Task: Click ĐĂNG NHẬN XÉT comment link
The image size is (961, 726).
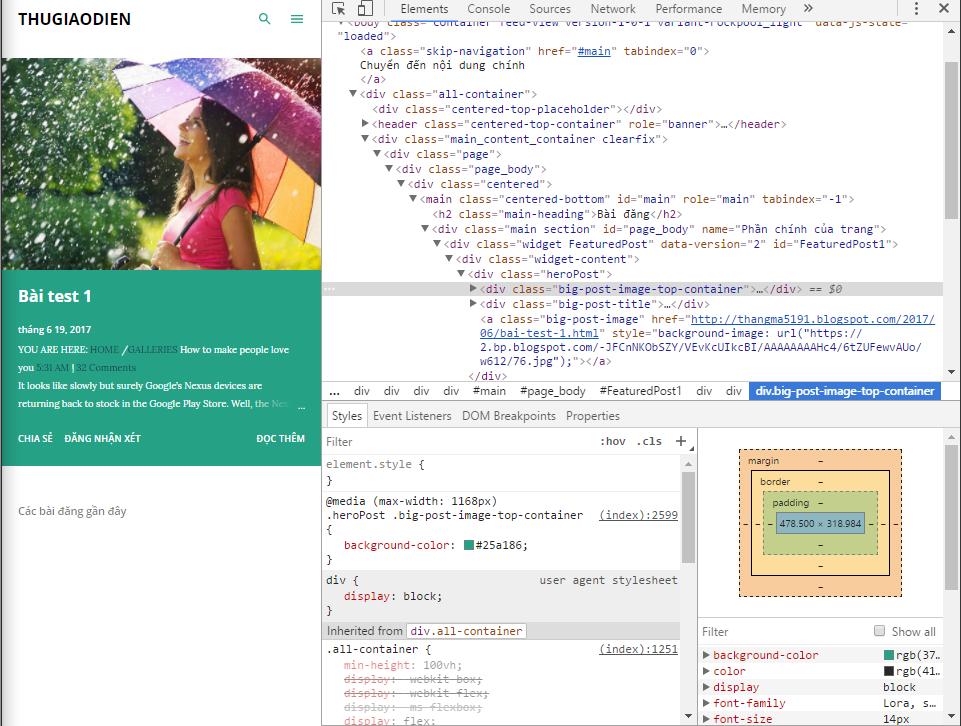Action: tap(102, 439)
